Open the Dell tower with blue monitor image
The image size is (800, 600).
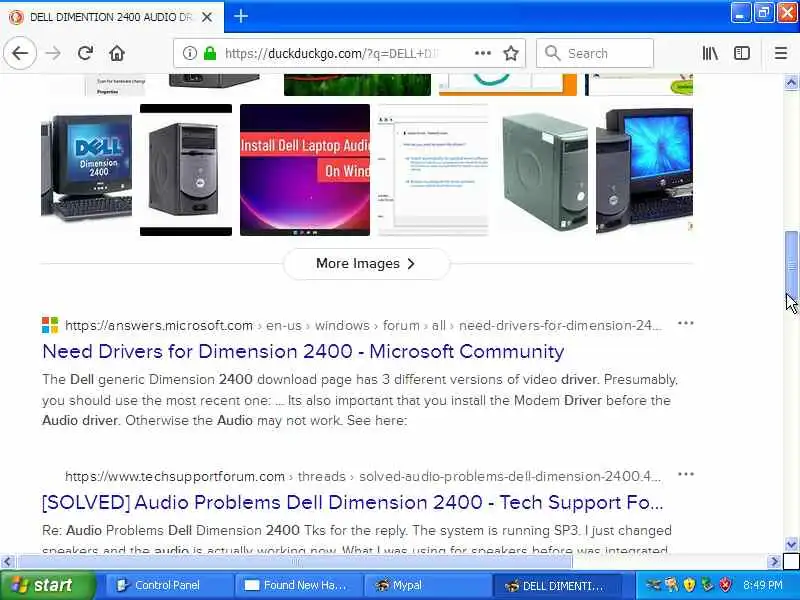tap(644, 170)
